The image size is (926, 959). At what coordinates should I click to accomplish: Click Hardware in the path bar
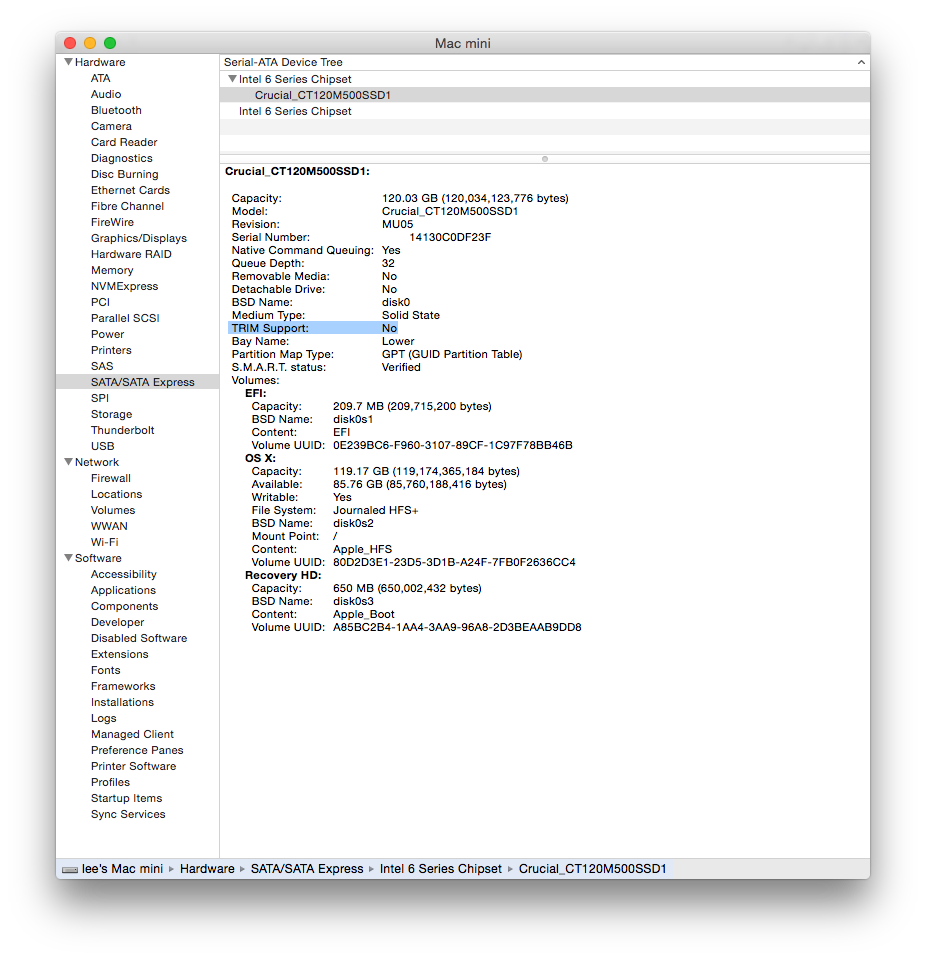(207, 869)
